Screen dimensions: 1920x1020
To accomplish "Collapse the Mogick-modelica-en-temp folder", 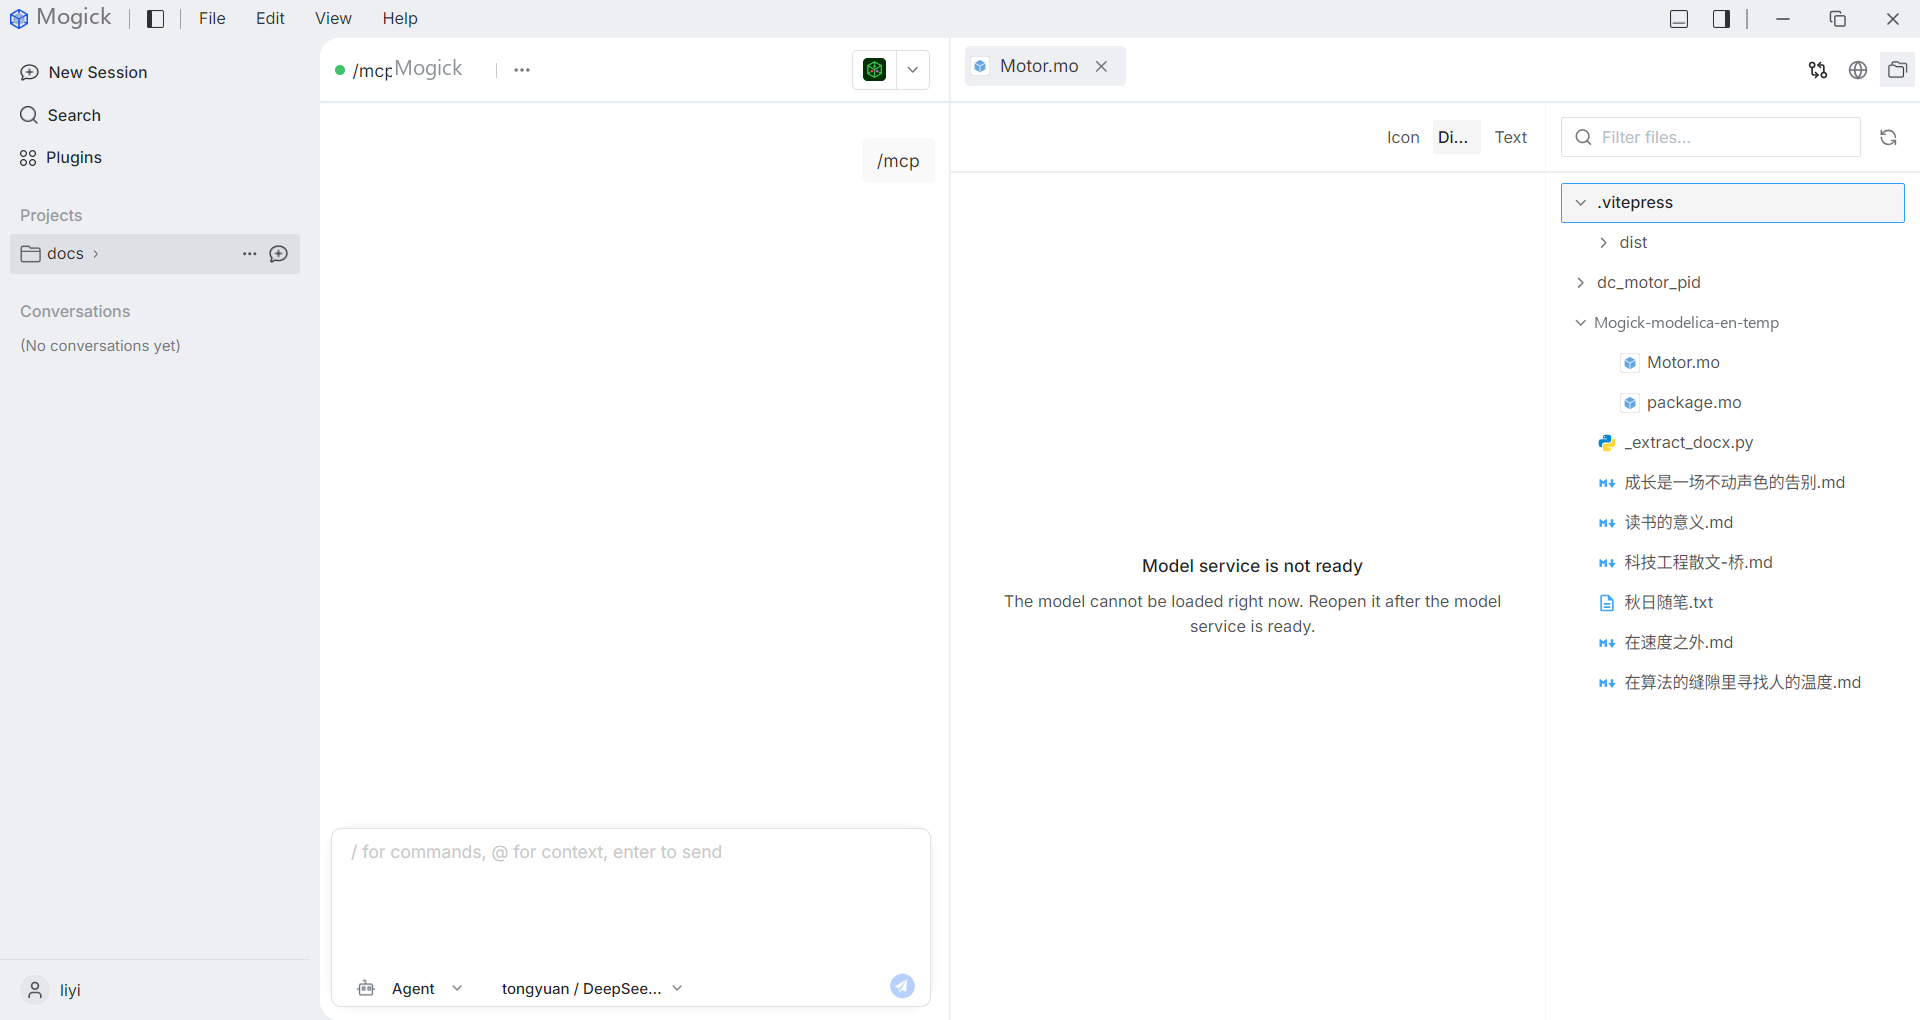I will click(x=1733, y=323).
